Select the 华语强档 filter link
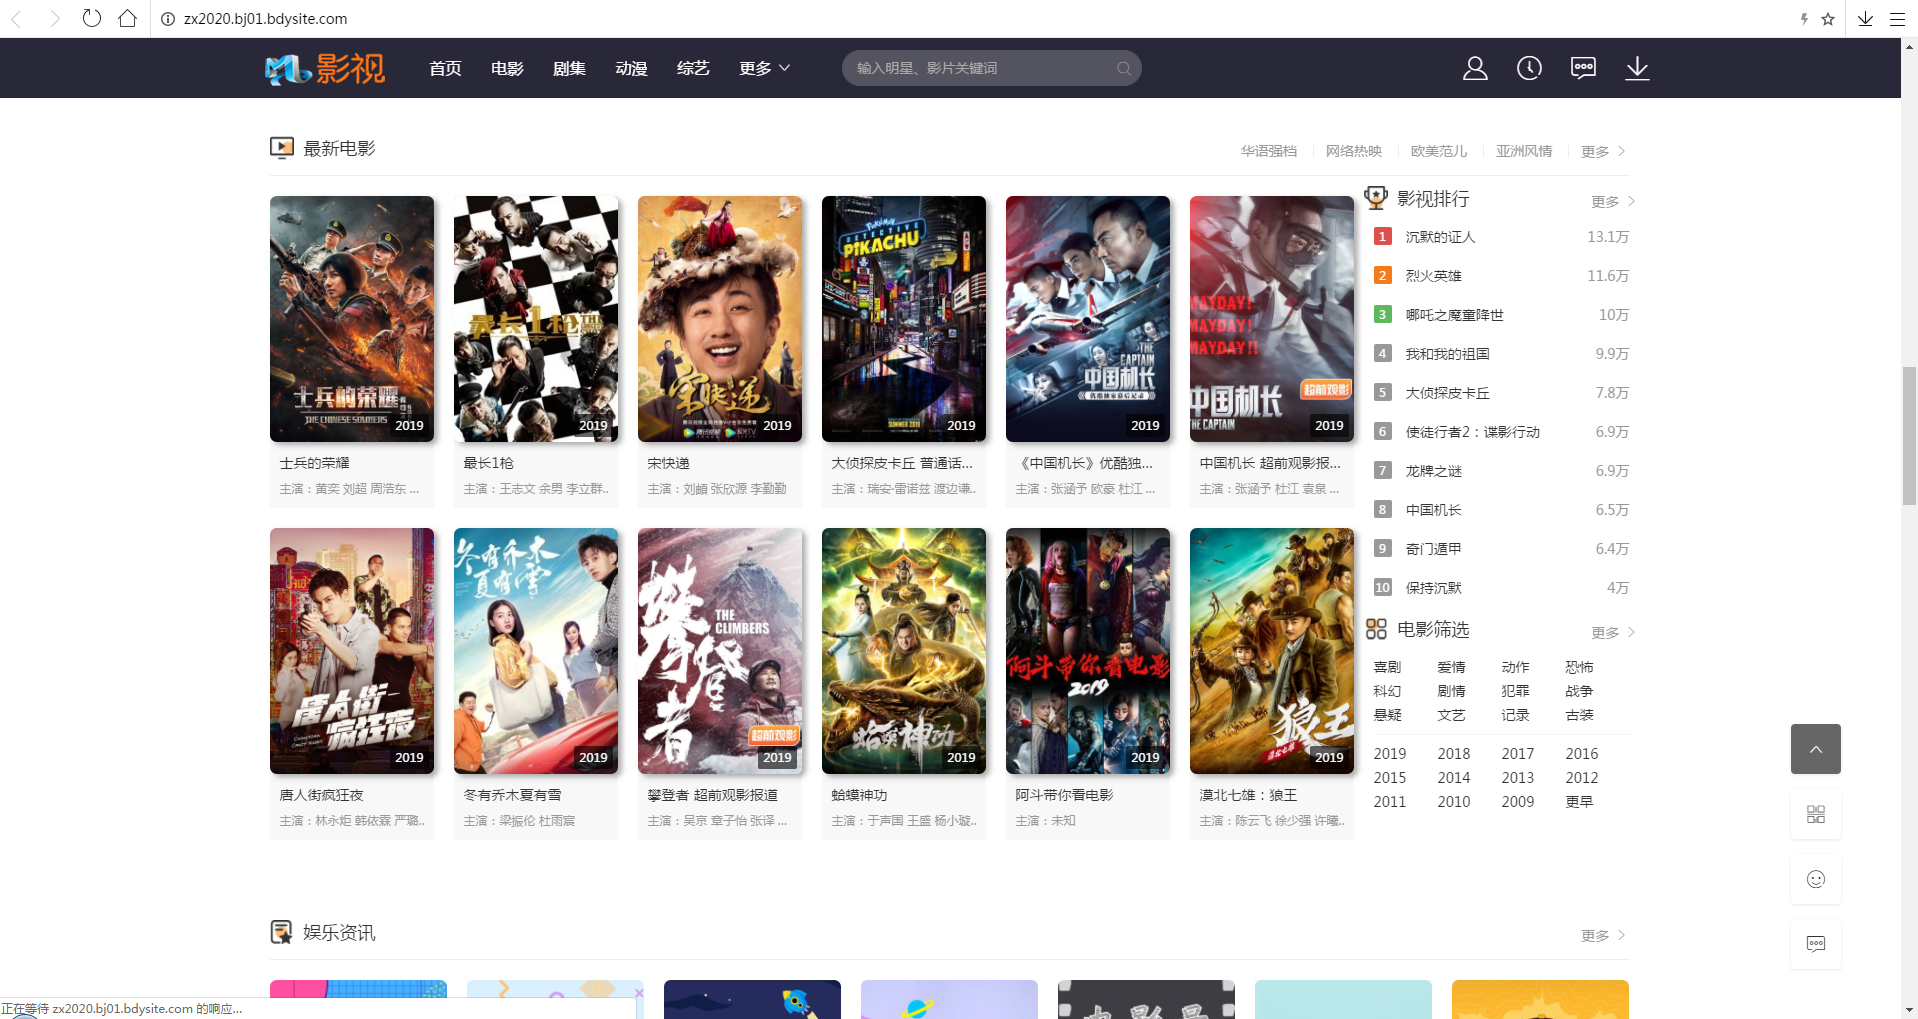This screenshot has height=1019, width=1918. [1268, 151]
